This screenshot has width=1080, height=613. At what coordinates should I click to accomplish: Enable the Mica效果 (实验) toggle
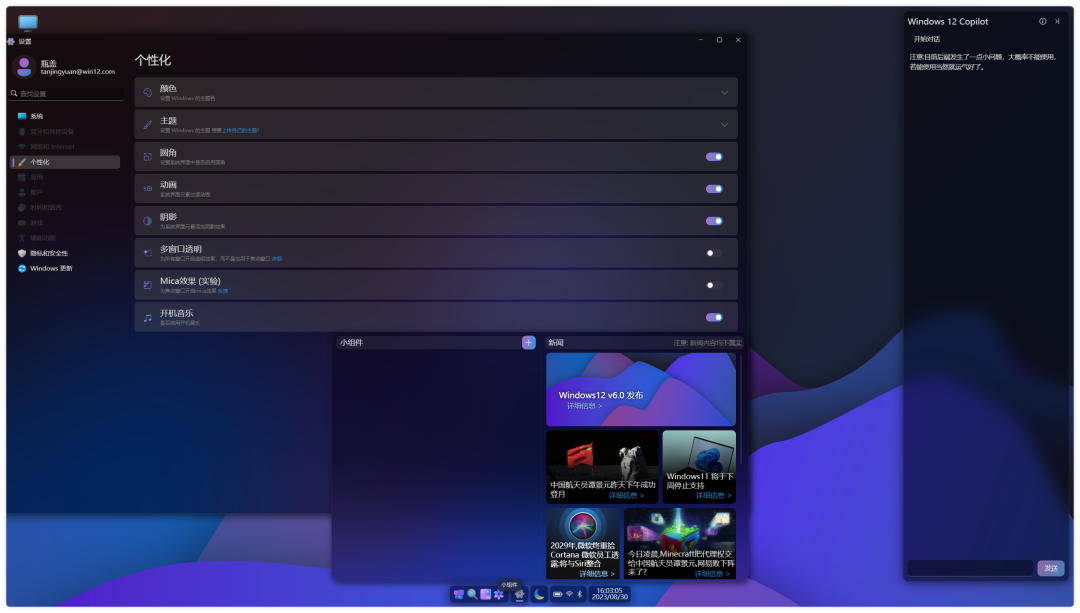pyautogui.click(x=714, y=285)
